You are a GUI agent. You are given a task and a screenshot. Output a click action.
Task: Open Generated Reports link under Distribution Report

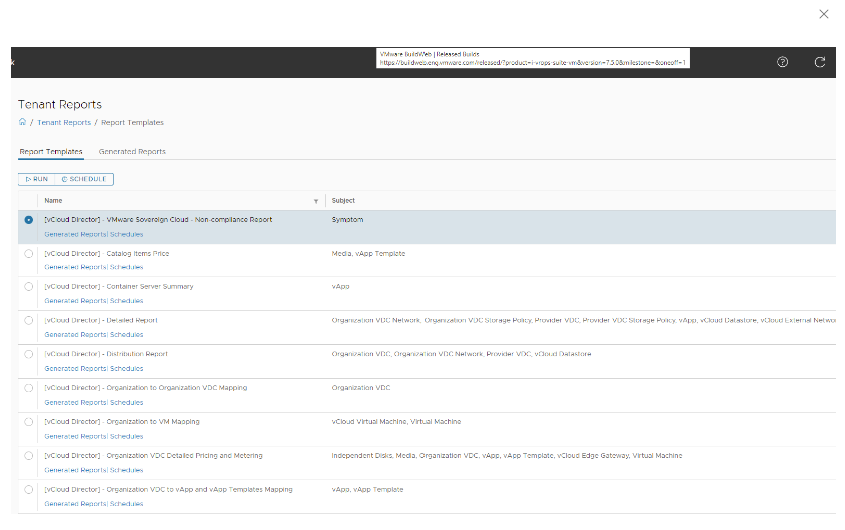(x=76, y=369)
